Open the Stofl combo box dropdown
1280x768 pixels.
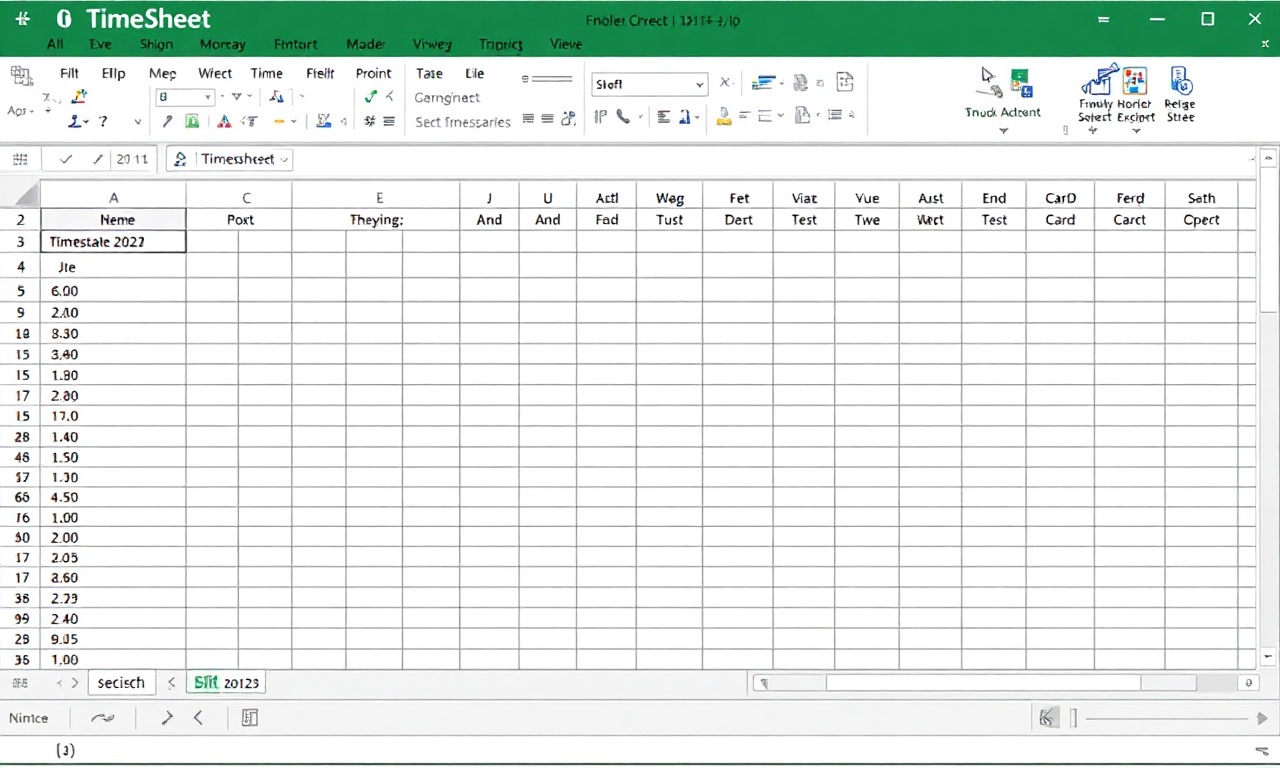(x=699, y=85)
